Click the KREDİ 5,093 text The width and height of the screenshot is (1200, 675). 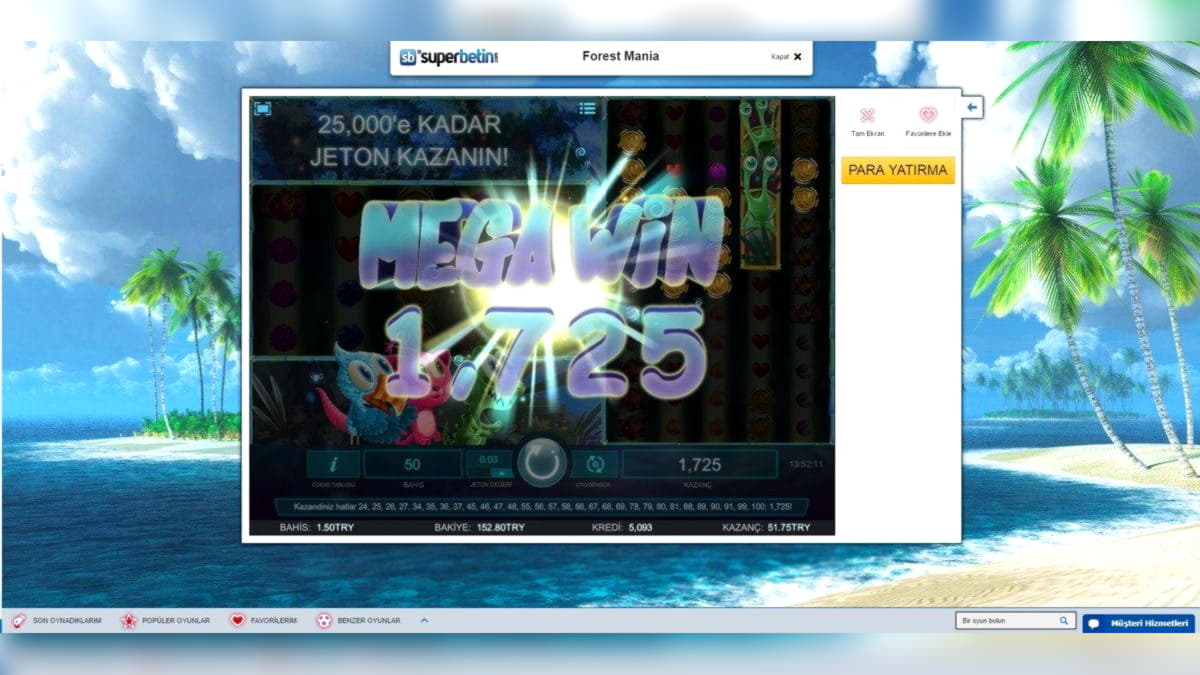pos(623,527)
